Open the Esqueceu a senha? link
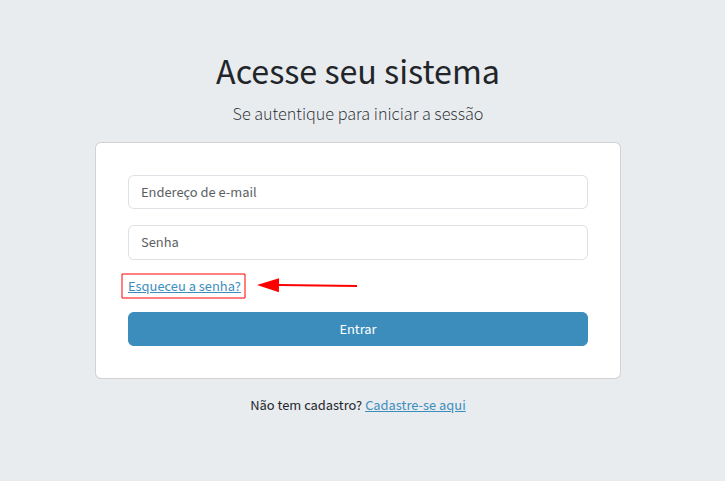 click(x=184, y=287)
